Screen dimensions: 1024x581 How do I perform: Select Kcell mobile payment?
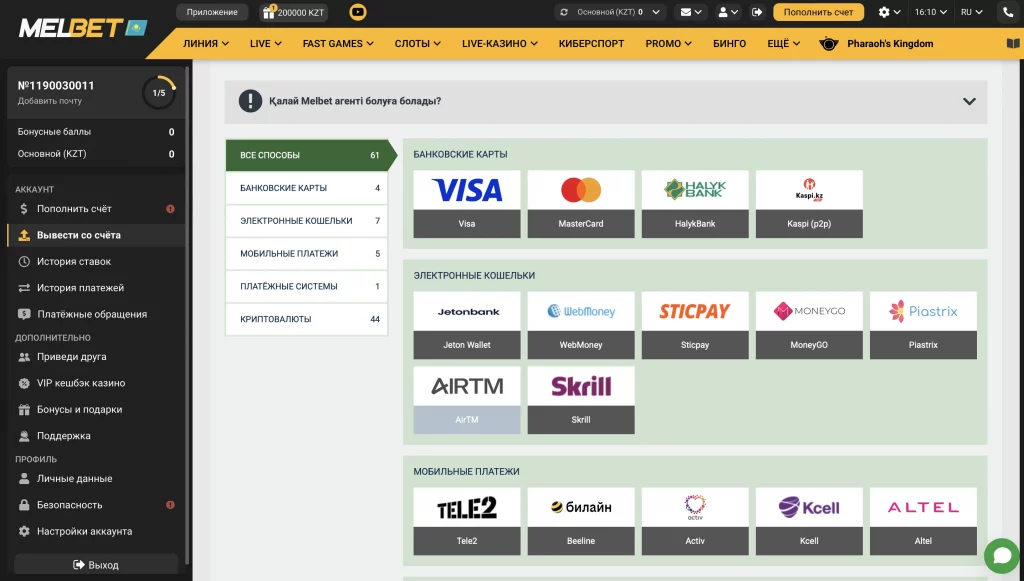coord(809,521)
